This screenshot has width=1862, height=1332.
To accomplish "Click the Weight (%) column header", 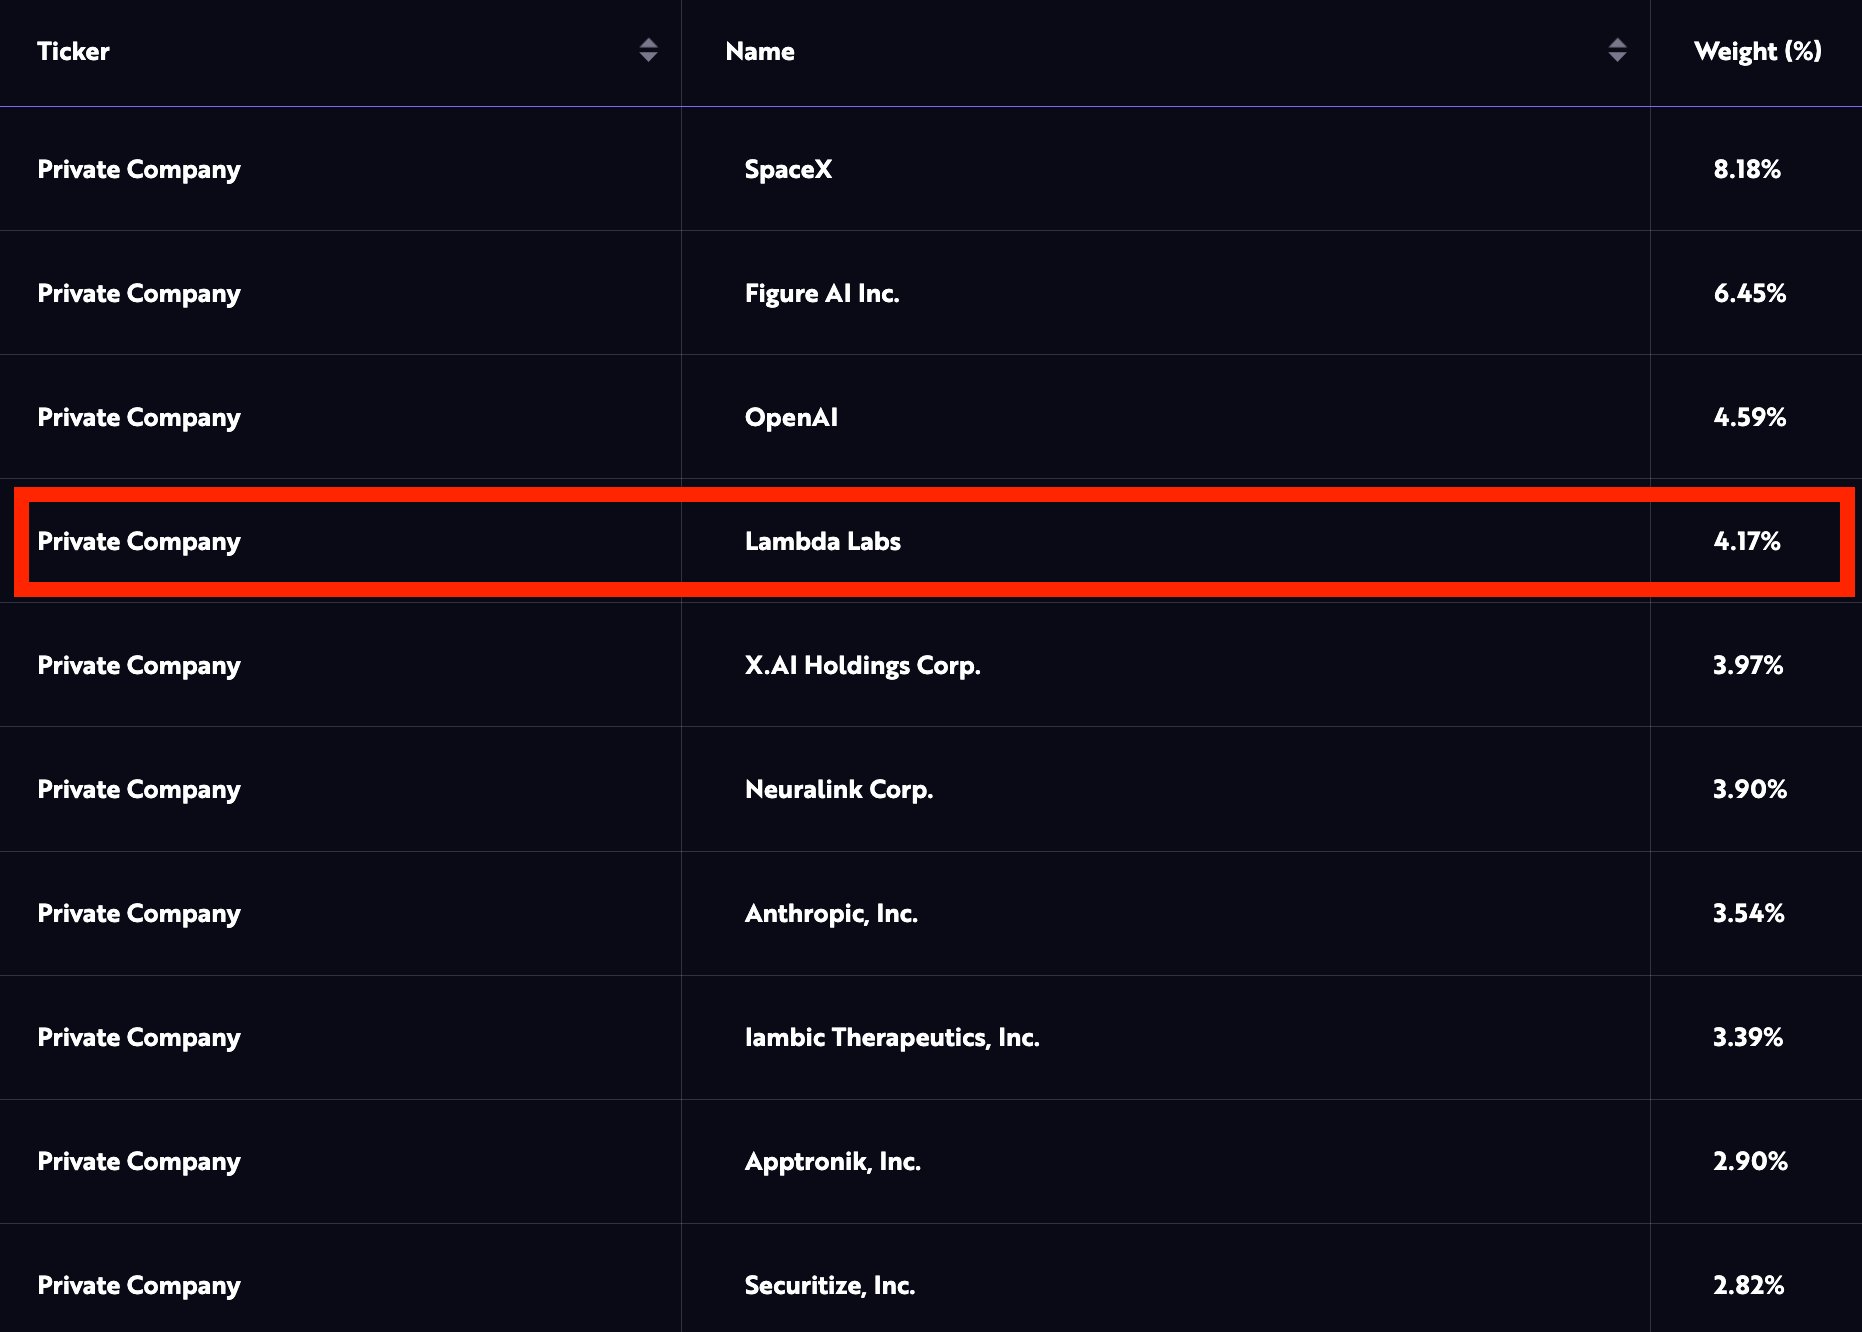I will (1757, 51).
